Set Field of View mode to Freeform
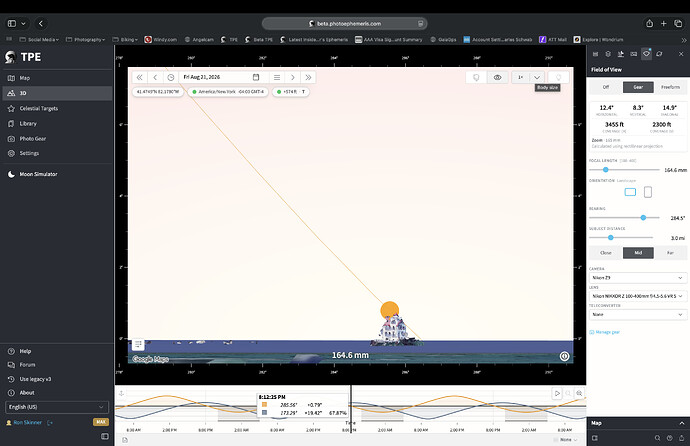690x446 pixels. point(670,87)
